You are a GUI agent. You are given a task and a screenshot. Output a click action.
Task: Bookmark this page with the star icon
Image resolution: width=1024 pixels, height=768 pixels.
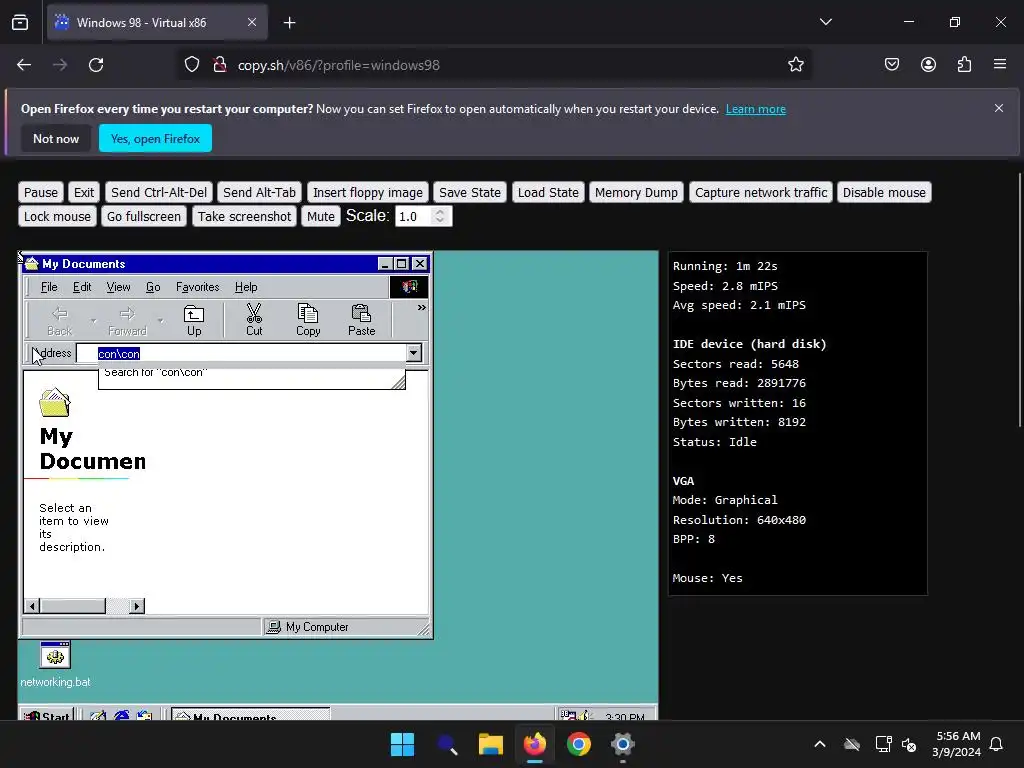click(x=795, y=65)
